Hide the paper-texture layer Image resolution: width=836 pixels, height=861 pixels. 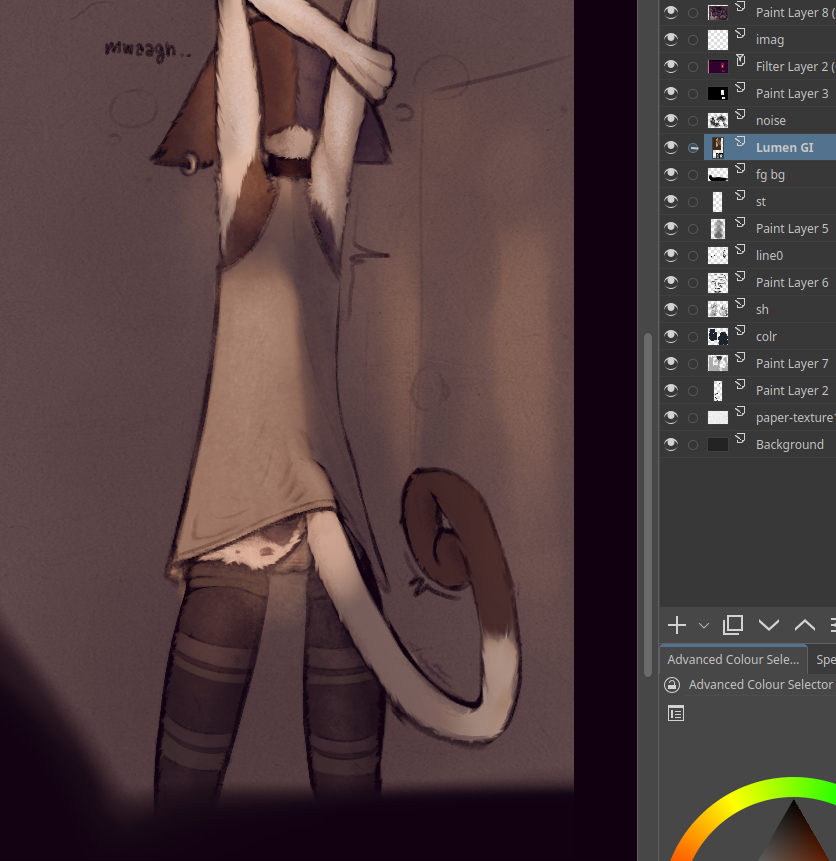point(671,417)
